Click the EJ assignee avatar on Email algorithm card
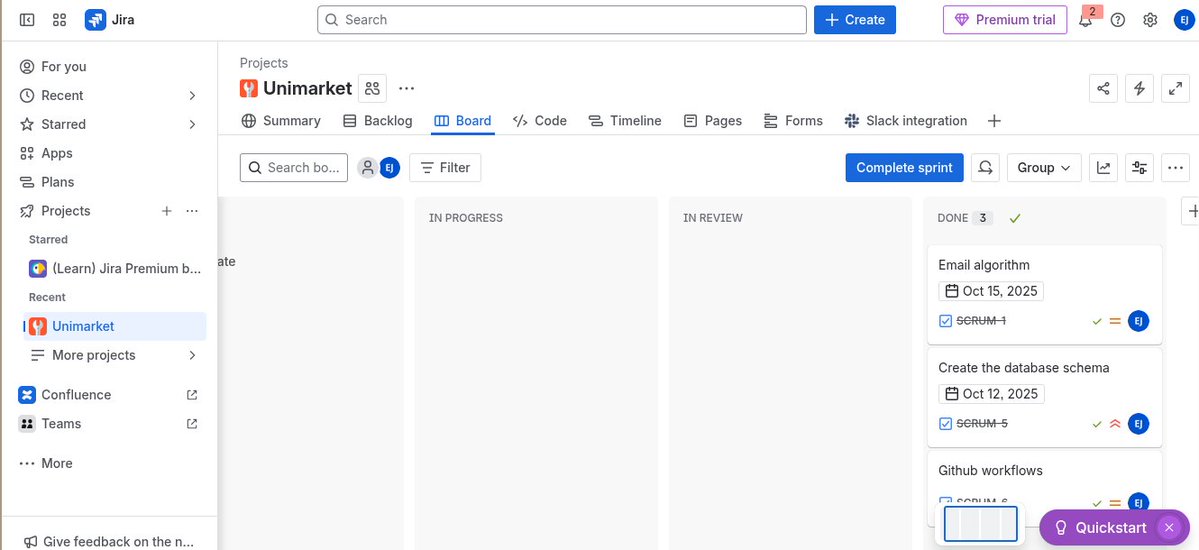This screenshot has height=550, width=1199. pos(1139,321)
